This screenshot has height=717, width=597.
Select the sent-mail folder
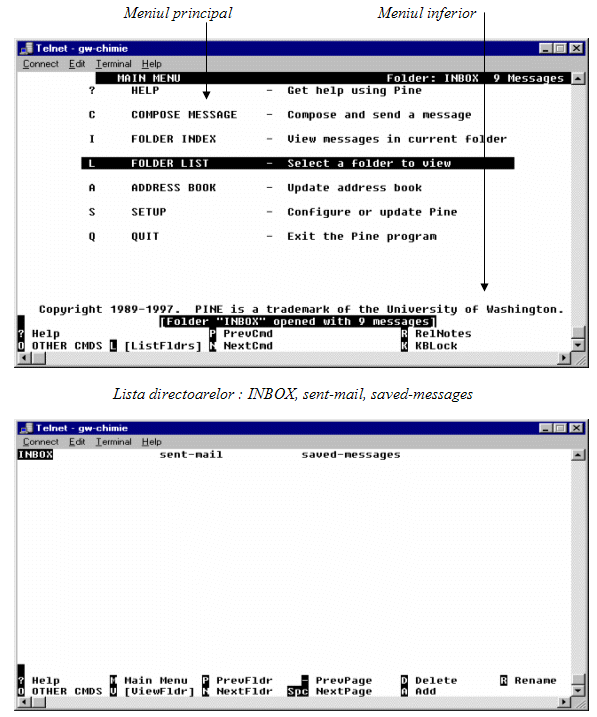pyautogui.click(x=191, y=455)
